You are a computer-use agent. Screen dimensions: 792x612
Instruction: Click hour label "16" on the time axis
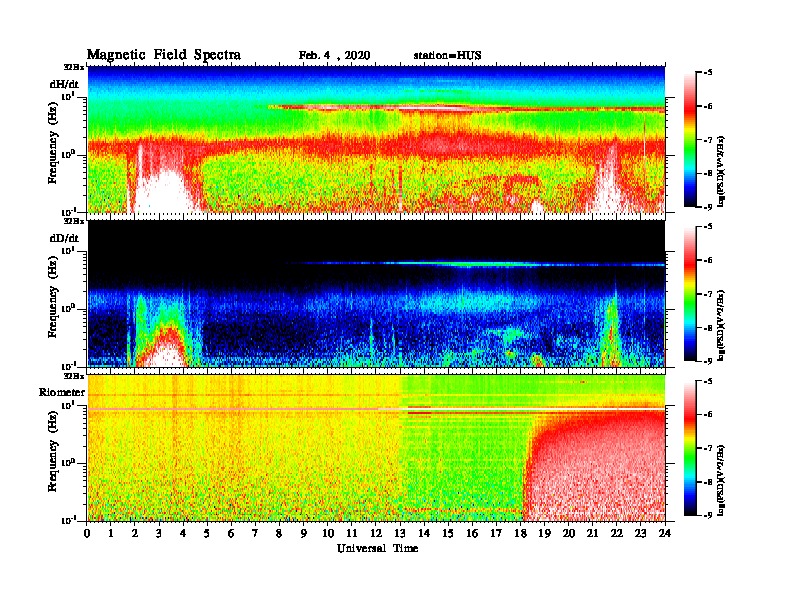472,534
